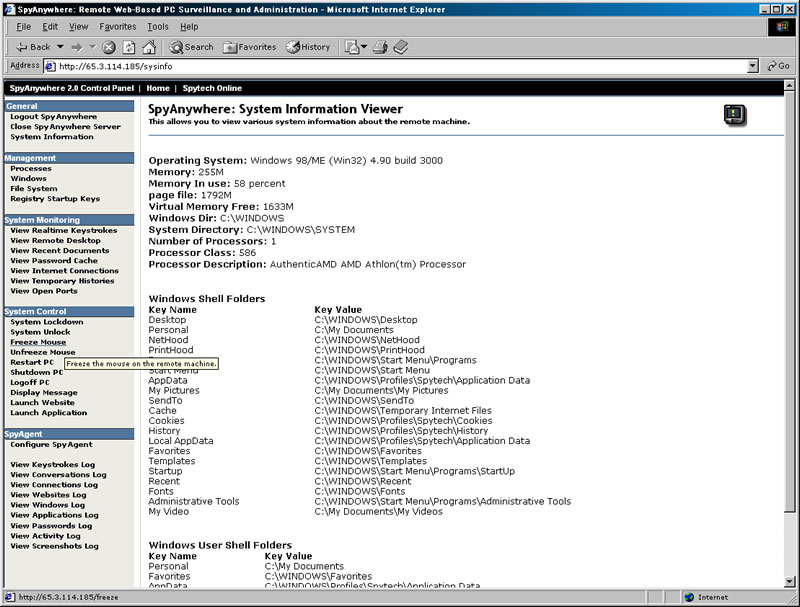The image size is (800, 607).
Task: Open the Back history dropdown arrow
Action: coord(60,47)
